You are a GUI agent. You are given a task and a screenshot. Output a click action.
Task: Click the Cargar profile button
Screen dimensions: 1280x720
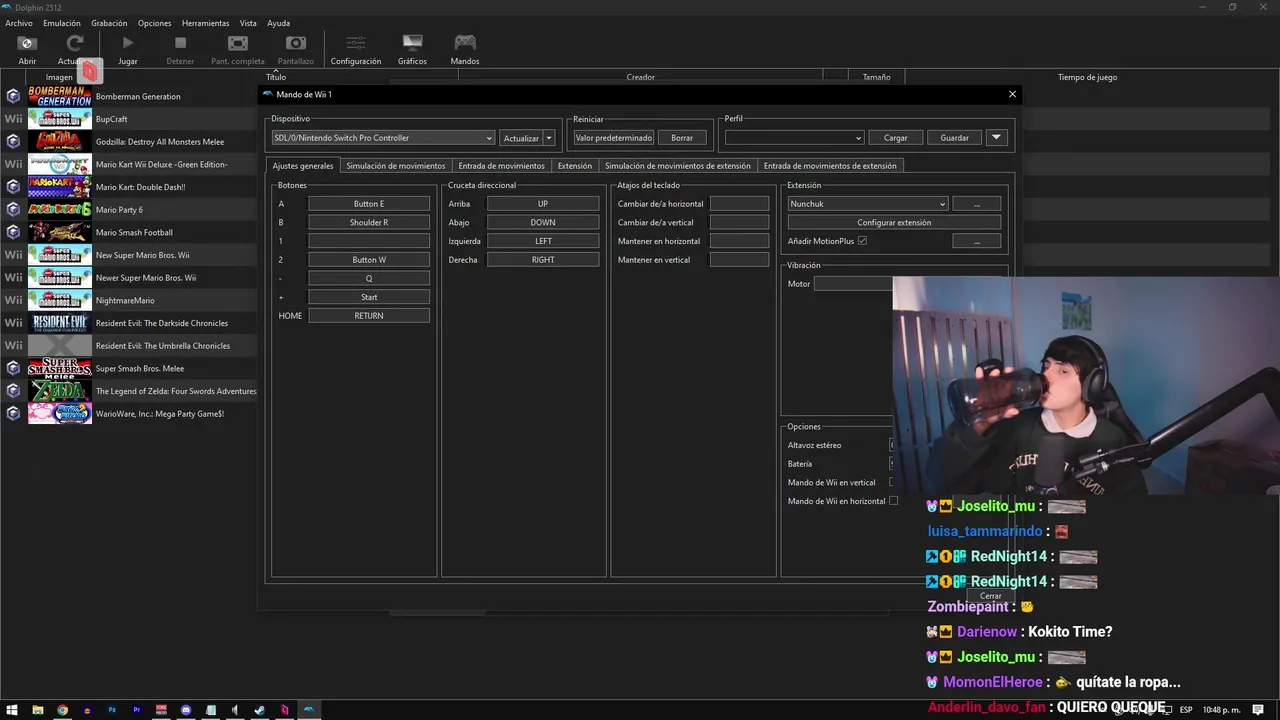(896, 138)
